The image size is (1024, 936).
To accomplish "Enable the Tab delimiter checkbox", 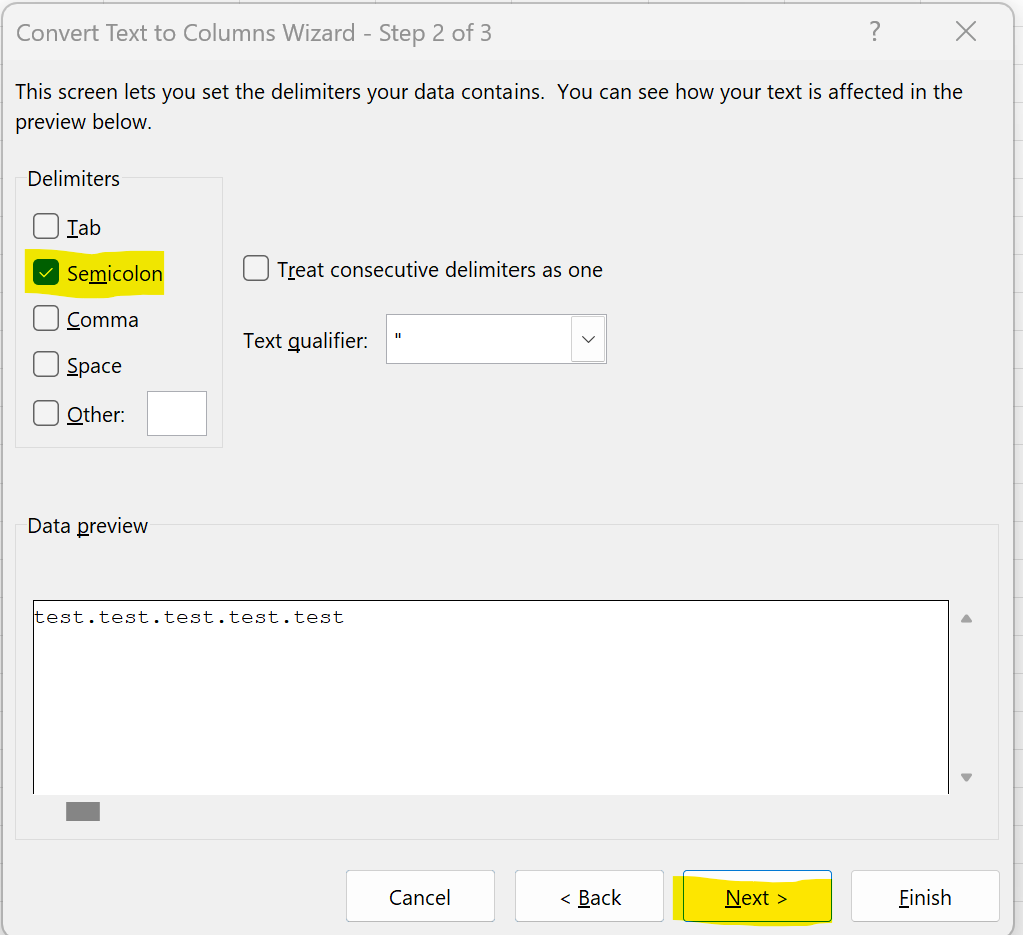I will coord(46,227).
